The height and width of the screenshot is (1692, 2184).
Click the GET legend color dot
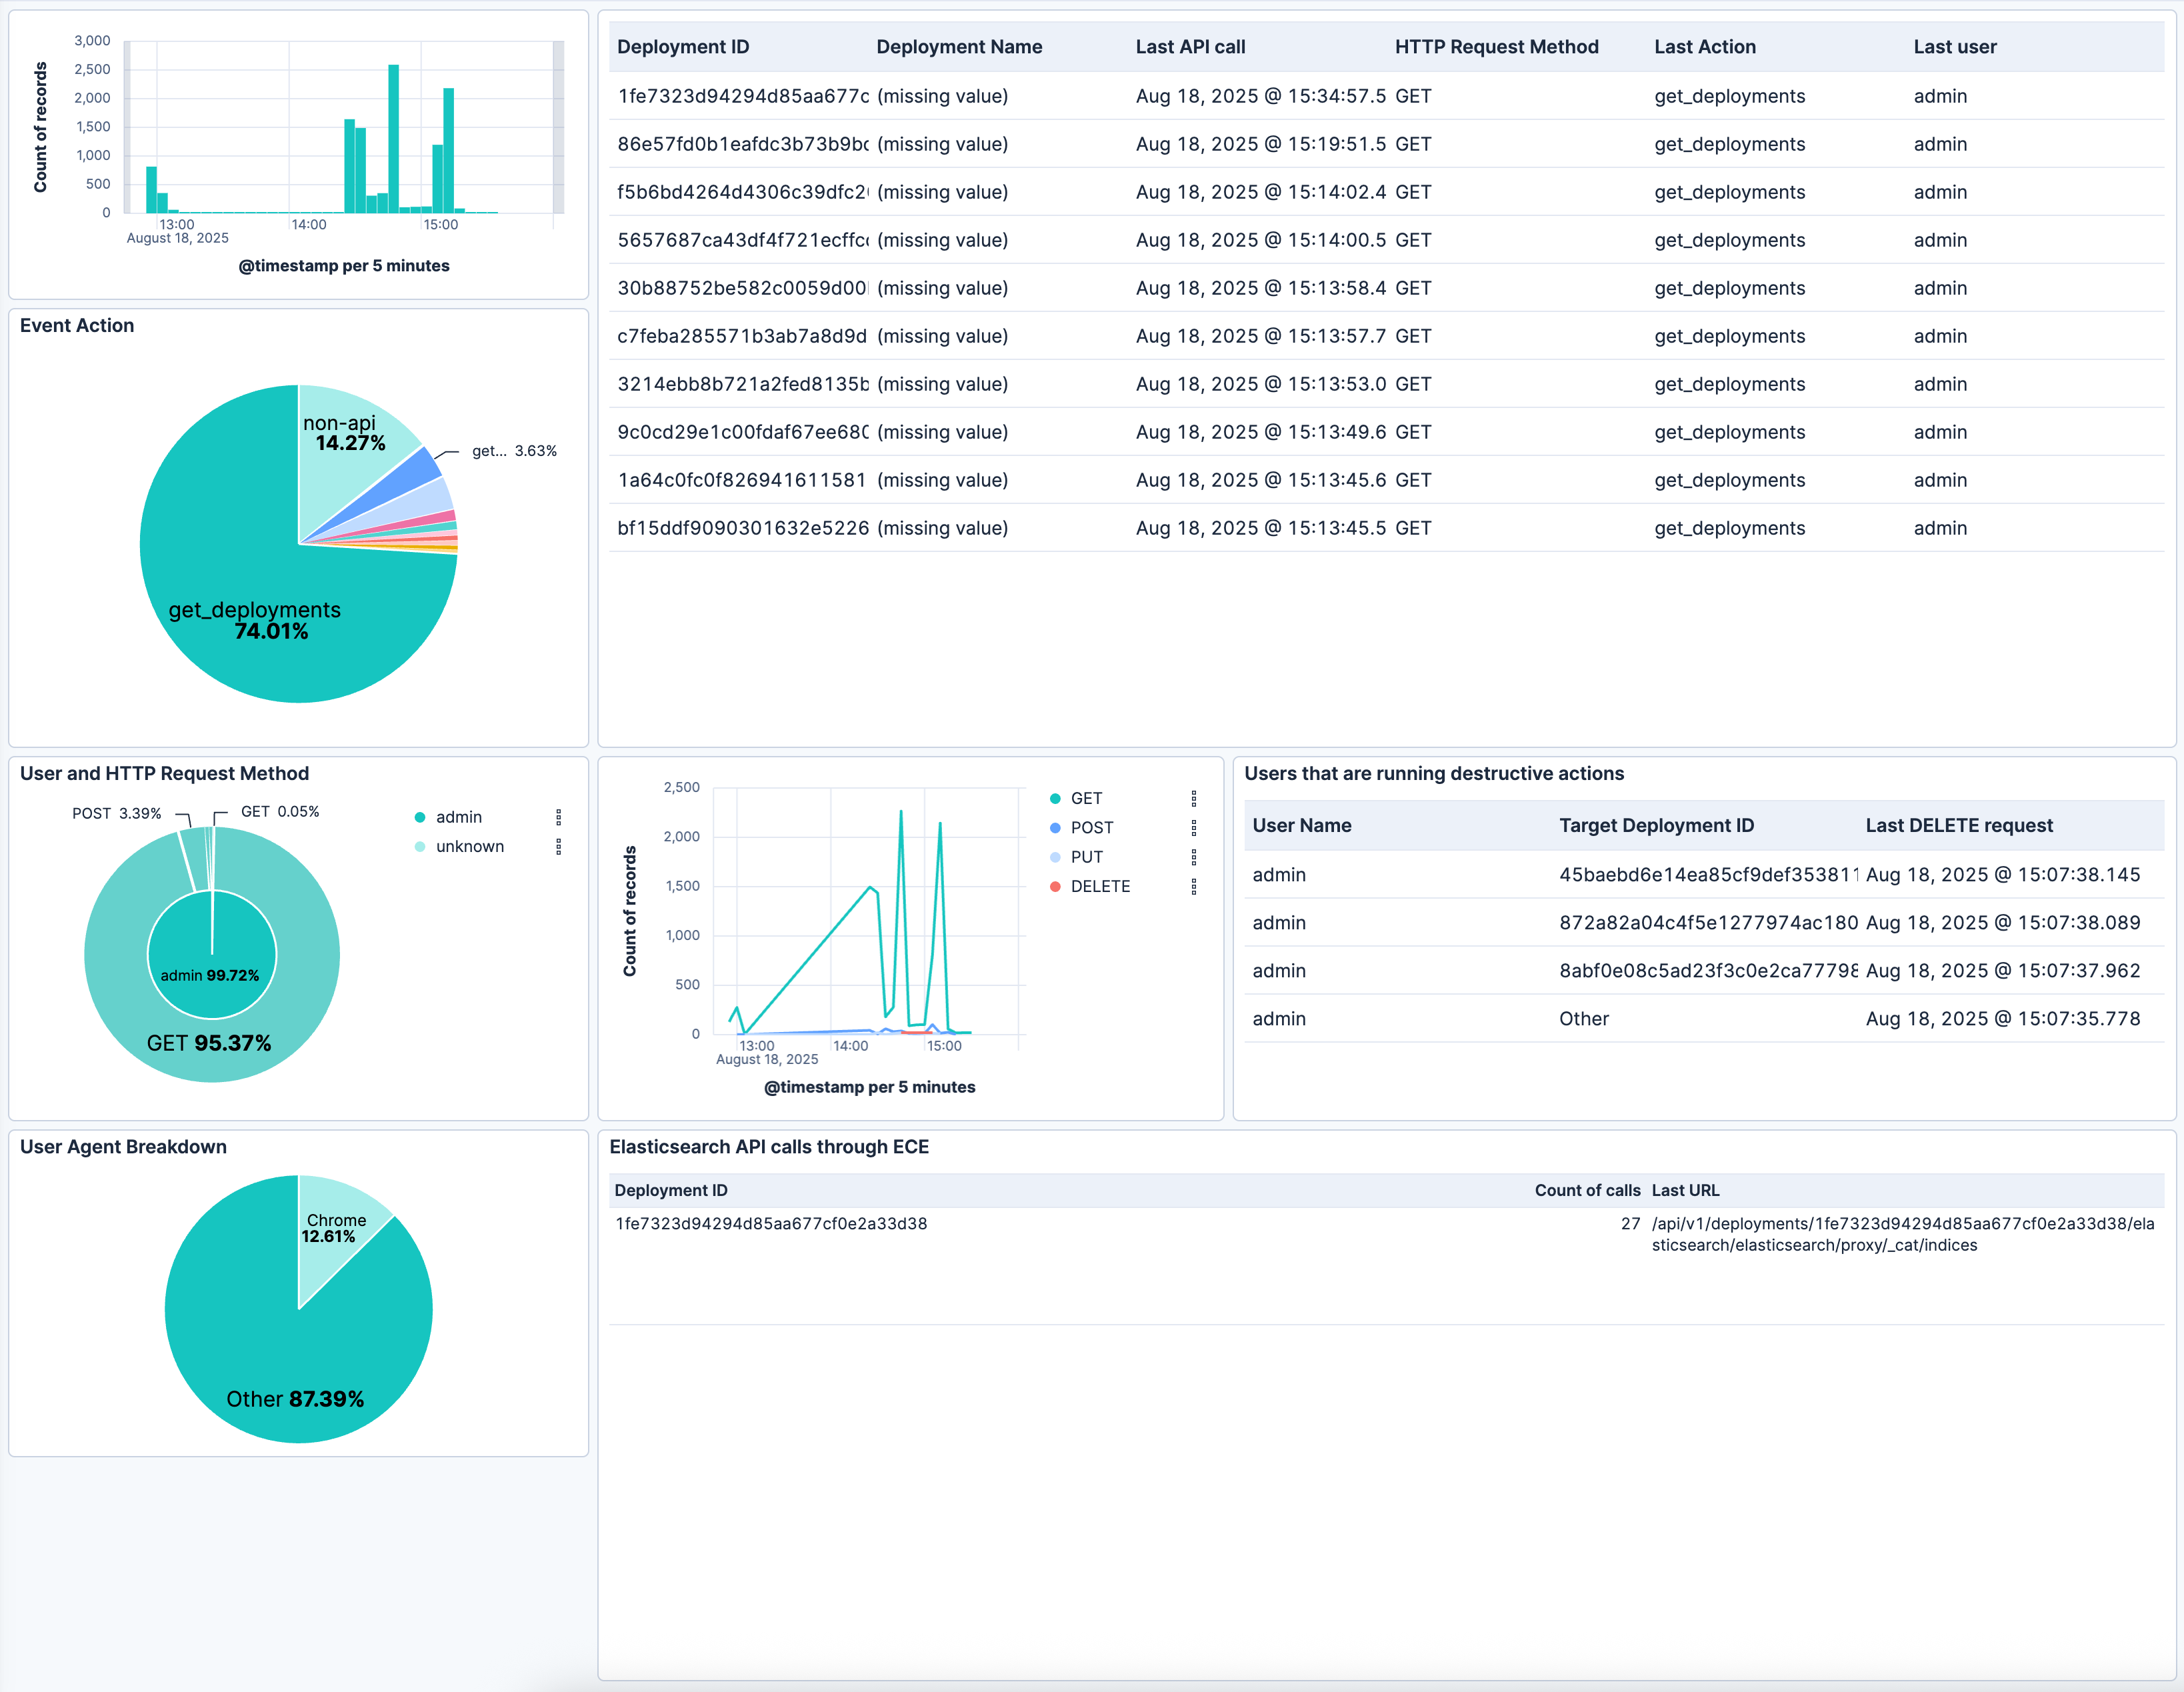pos(1054,798)
